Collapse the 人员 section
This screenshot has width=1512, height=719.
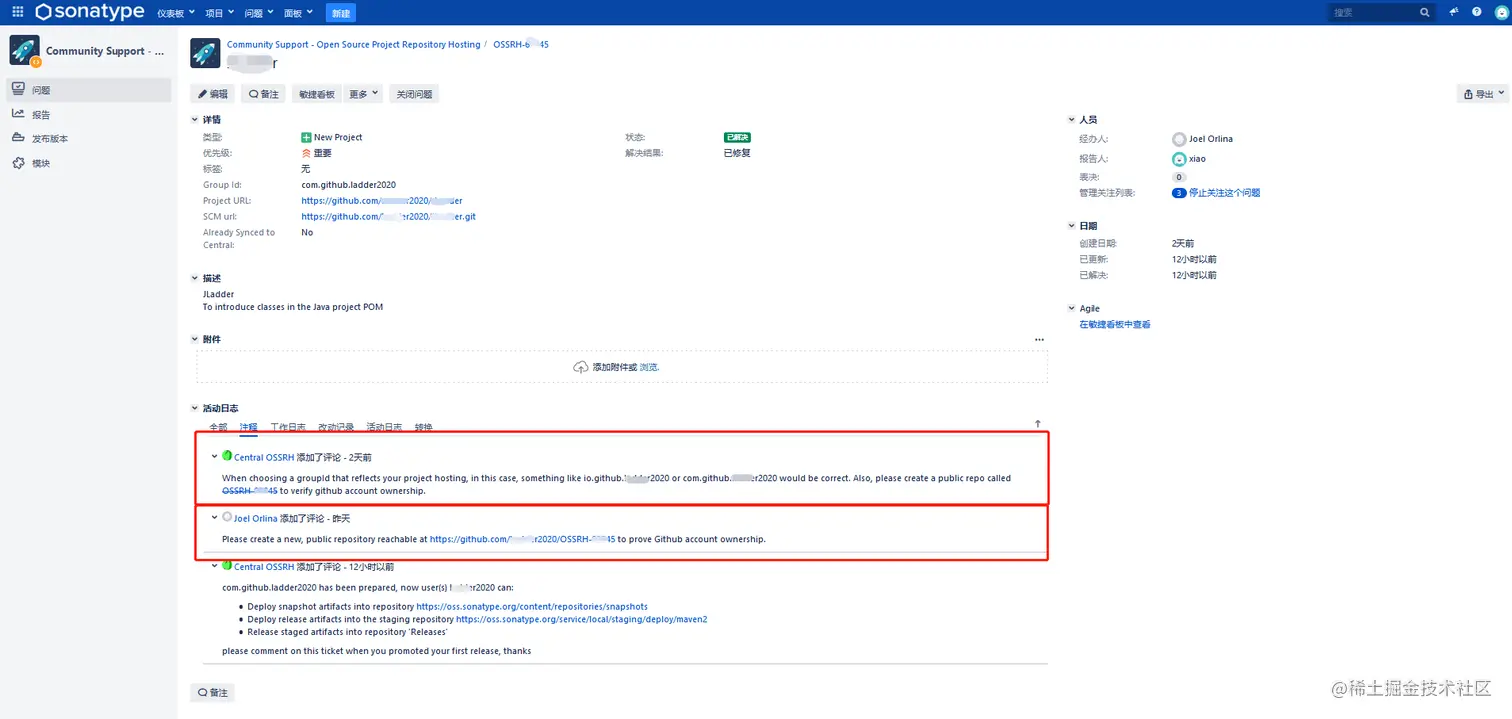point(1071,119)
